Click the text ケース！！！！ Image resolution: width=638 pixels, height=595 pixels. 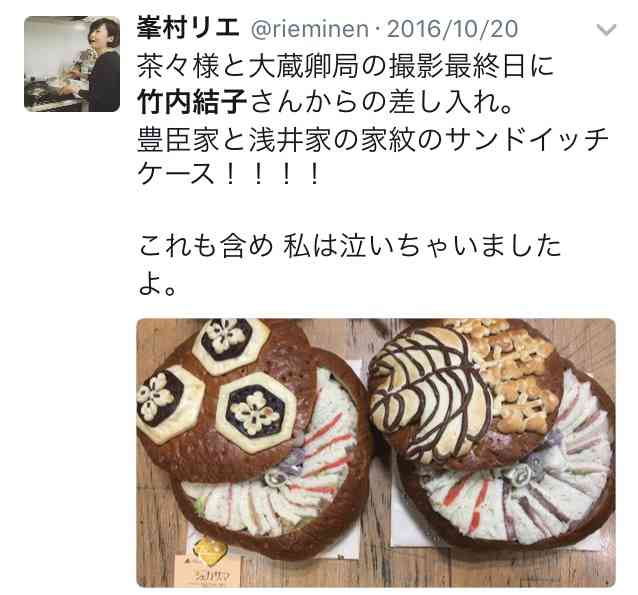[229, 175]
